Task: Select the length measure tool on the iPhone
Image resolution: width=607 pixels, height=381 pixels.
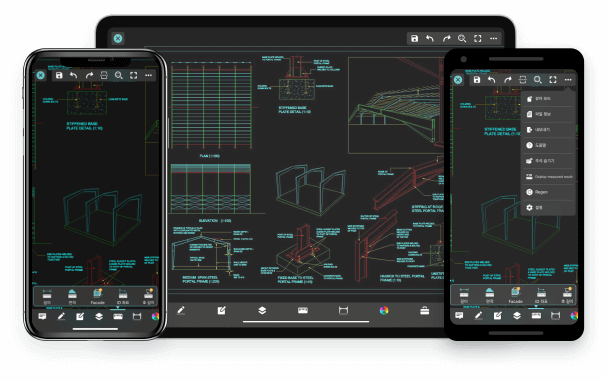Action: (47, 296)
